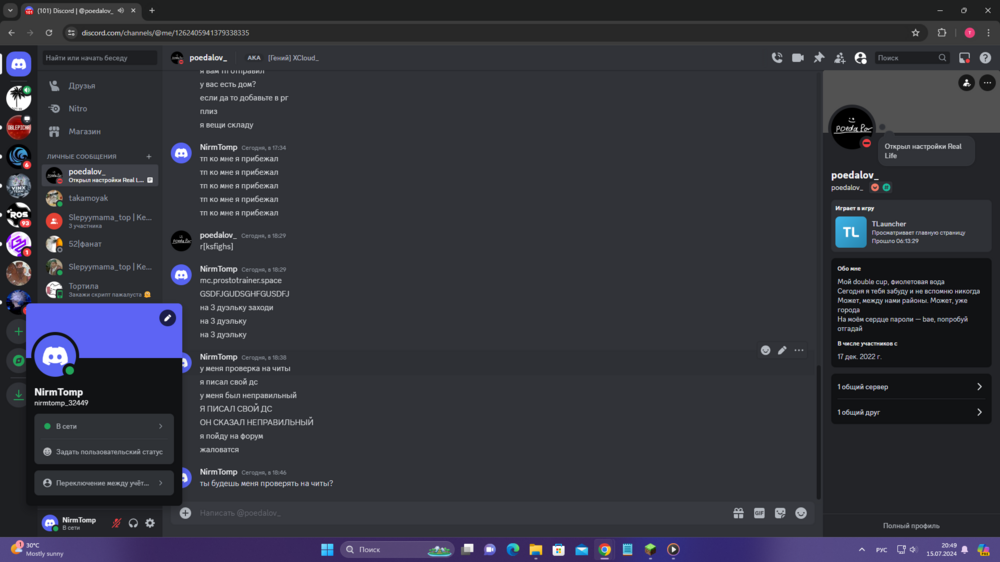Click mc.prostotrainer.space message text
Screen dimensions: 1000x562
click(240, 280)
